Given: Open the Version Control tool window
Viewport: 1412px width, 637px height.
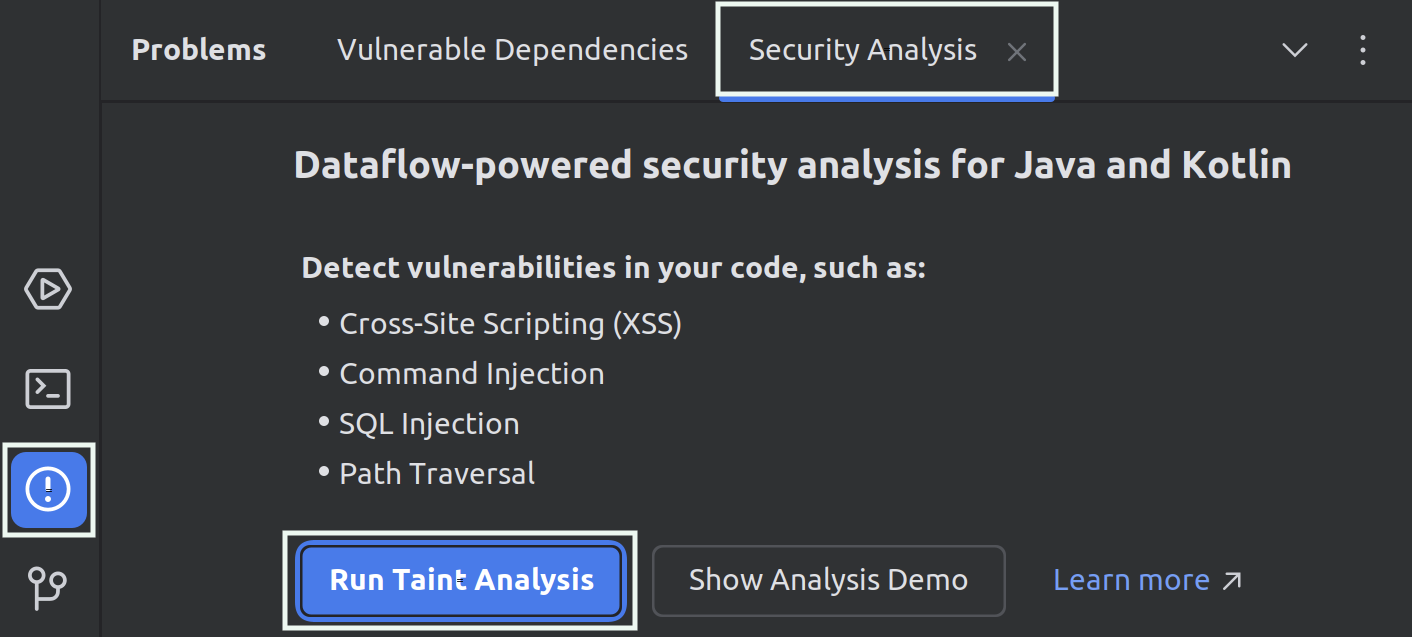Looking at the screenshot, I should click(47, 589).
